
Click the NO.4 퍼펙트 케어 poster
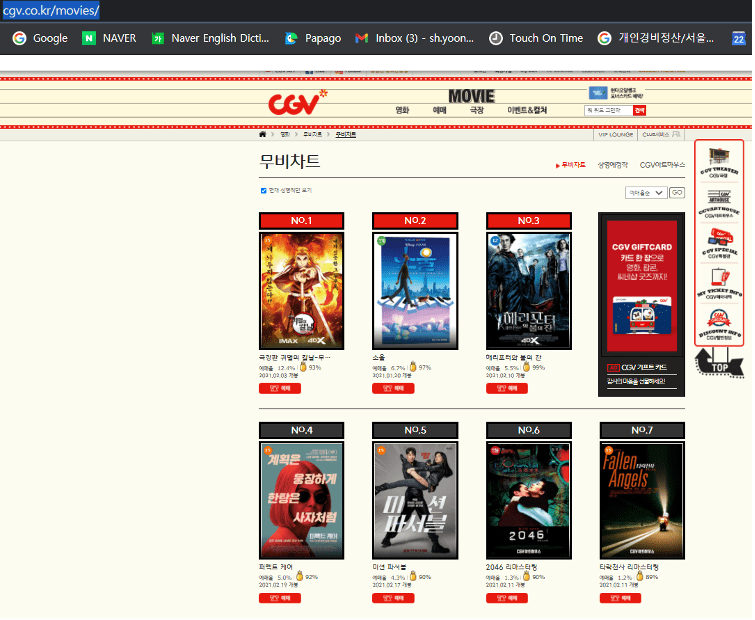[301, 501]
